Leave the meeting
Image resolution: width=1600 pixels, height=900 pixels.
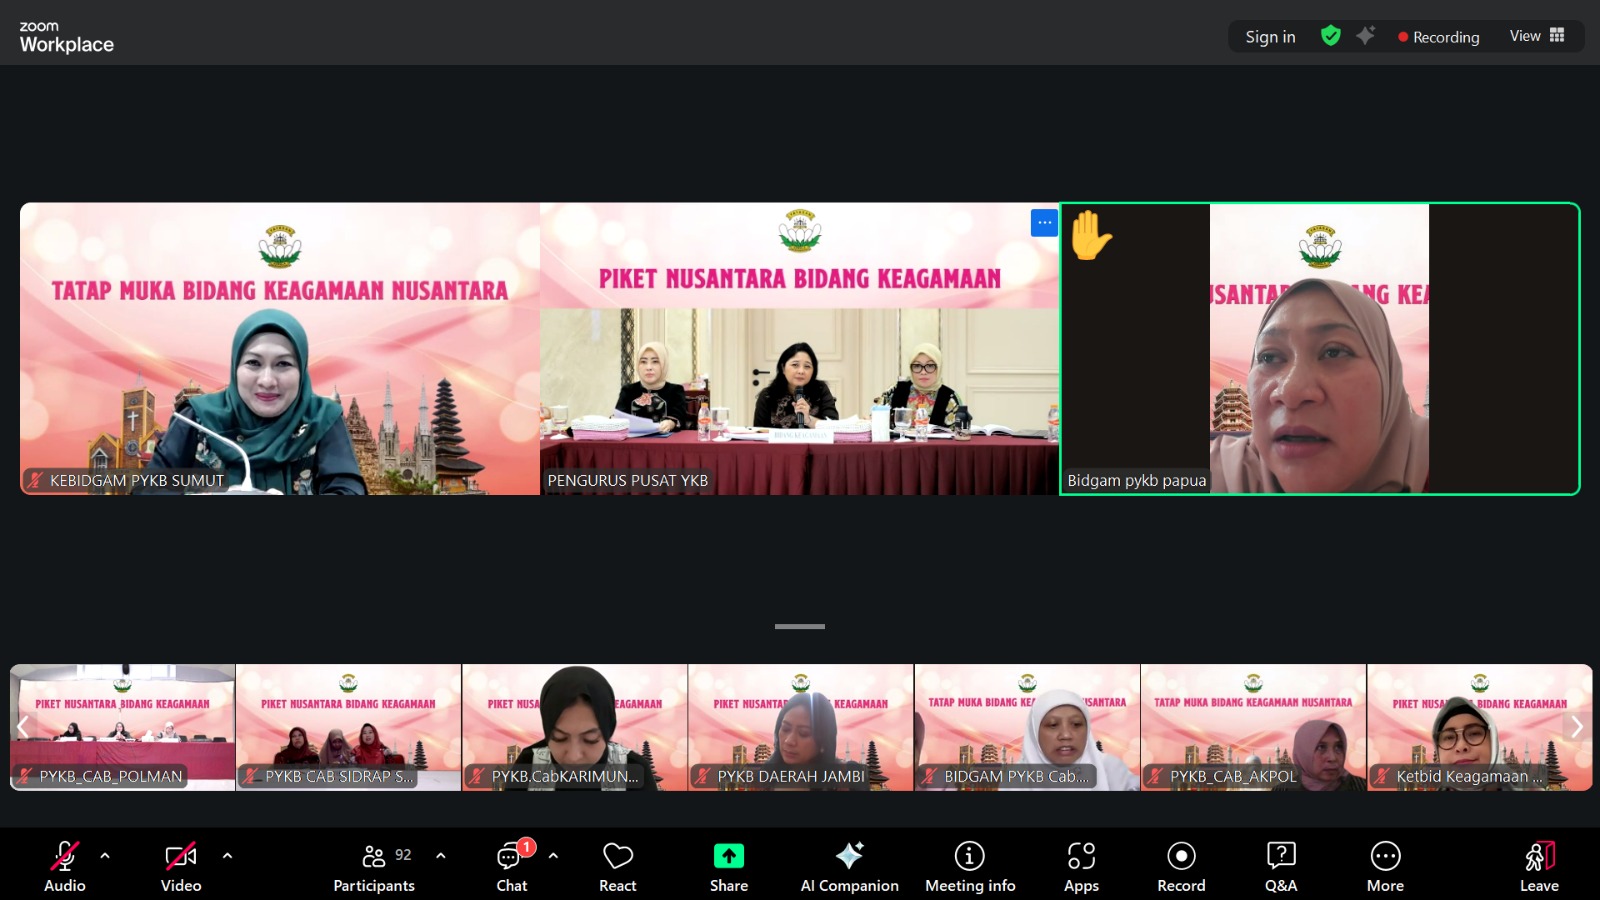point(1539,866)
